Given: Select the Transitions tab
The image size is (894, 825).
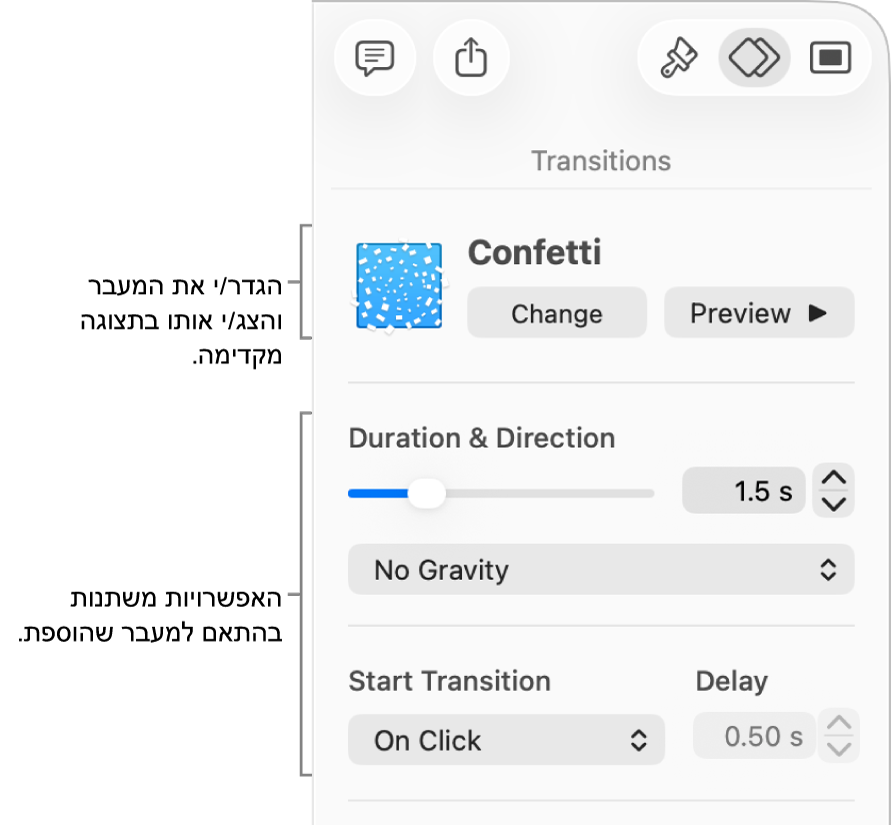Looking at the screenshot, I should (600, 160).
